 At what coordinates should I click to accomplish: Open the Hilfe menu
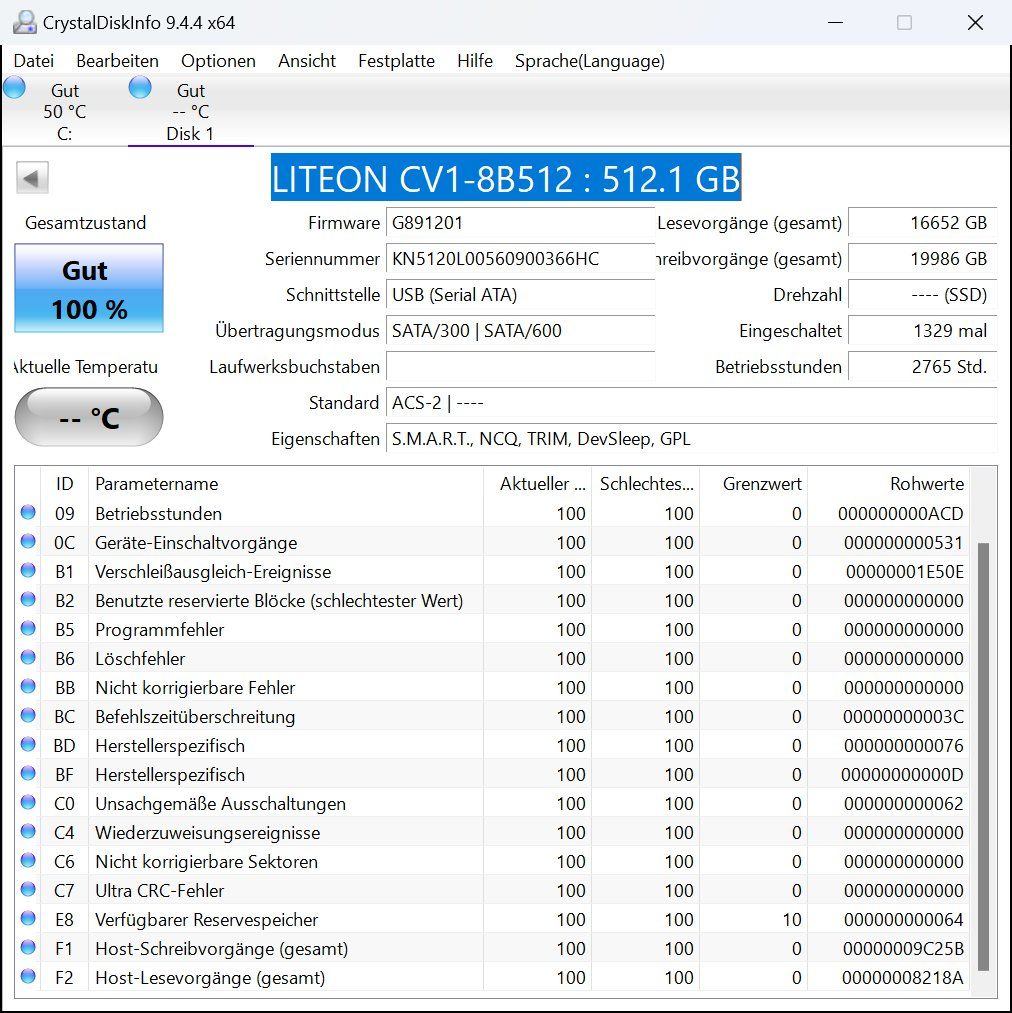coord(475,61)
